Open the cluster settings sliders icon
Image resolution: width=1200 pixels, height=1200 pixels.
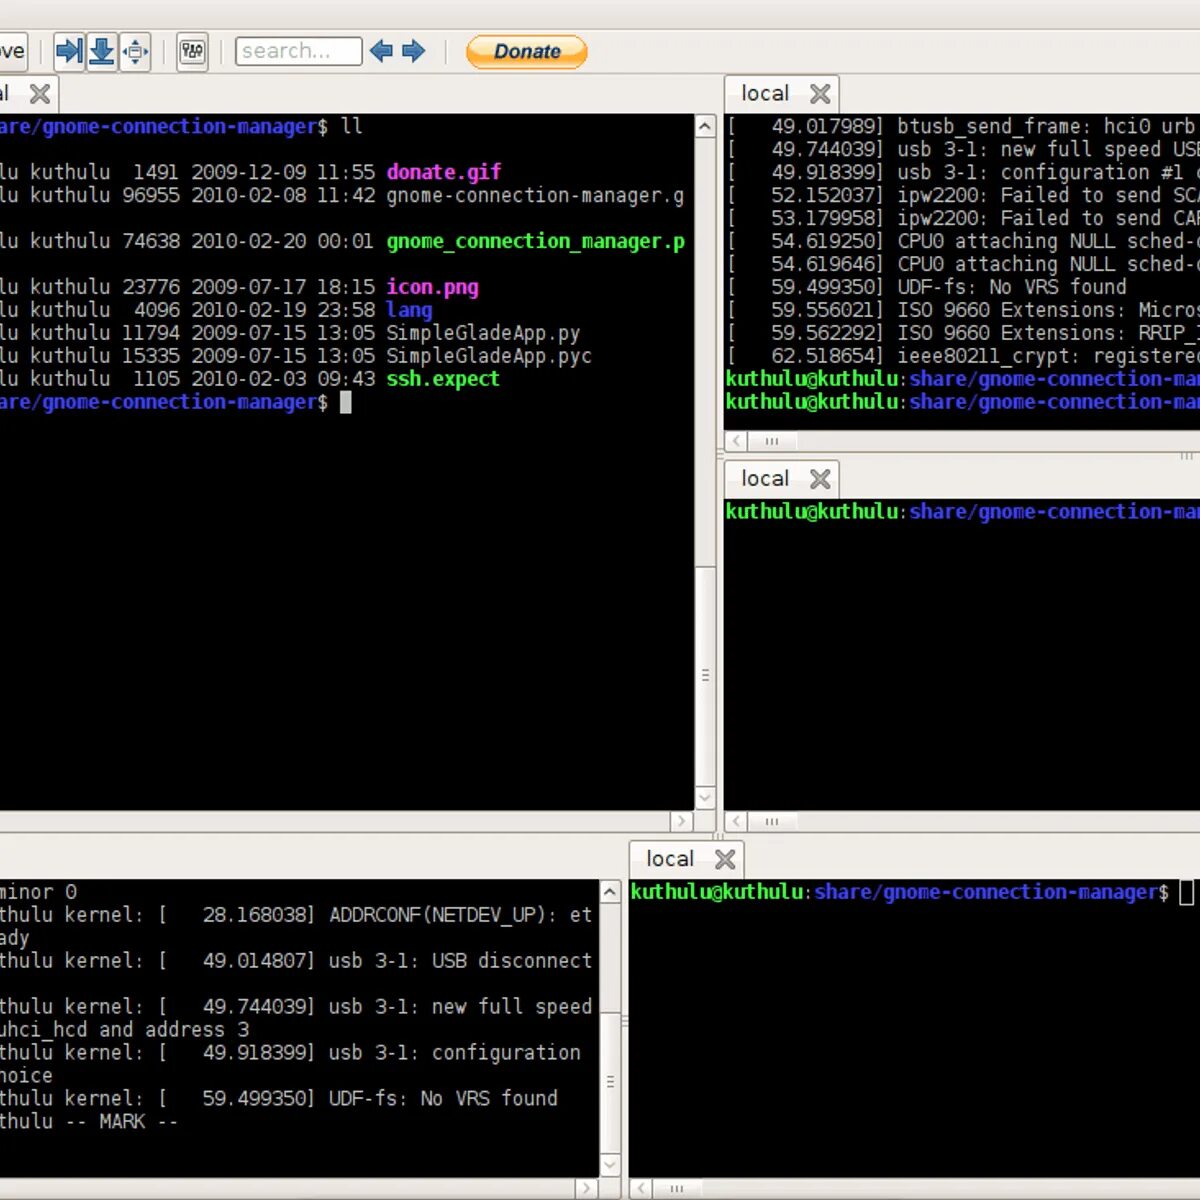(192, 51)
